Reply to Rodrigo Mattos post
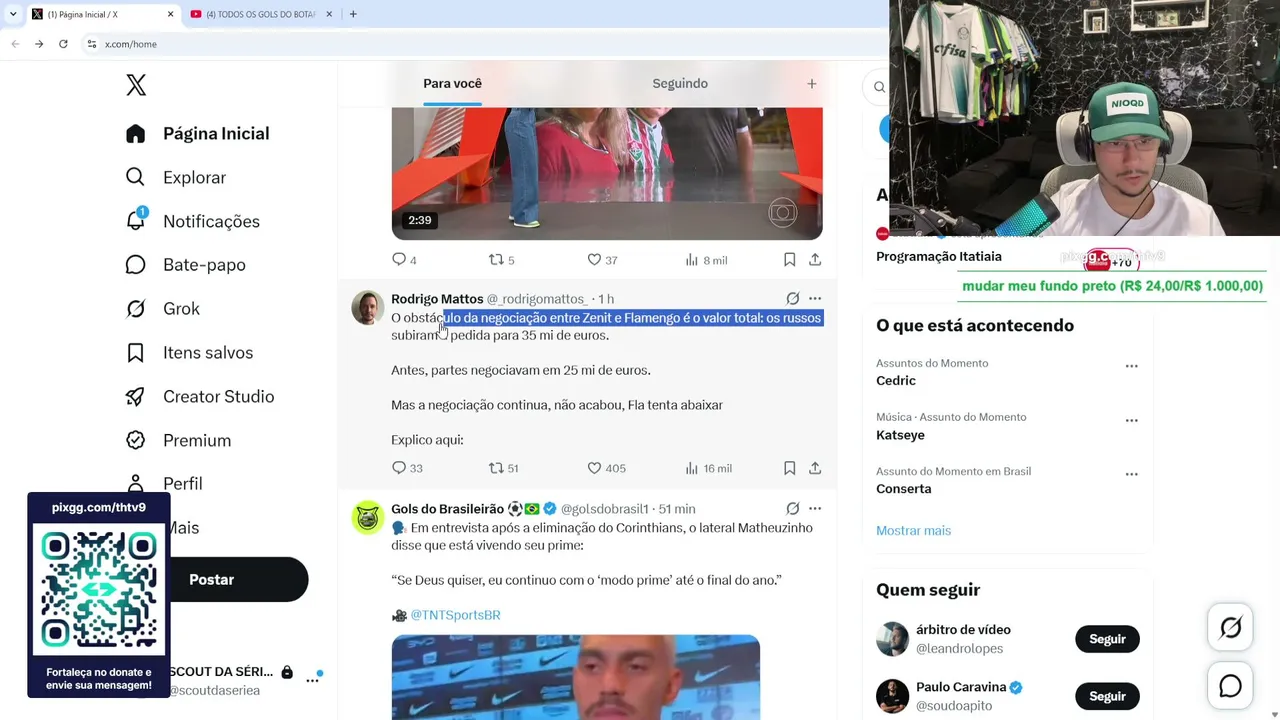Viewport: 1280px width, 720px height. 399,468
